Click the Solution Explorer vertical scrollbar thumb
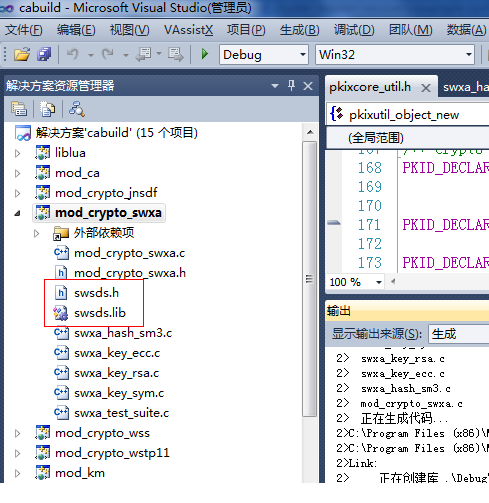The image size is (489, 503). coord(310,279)
